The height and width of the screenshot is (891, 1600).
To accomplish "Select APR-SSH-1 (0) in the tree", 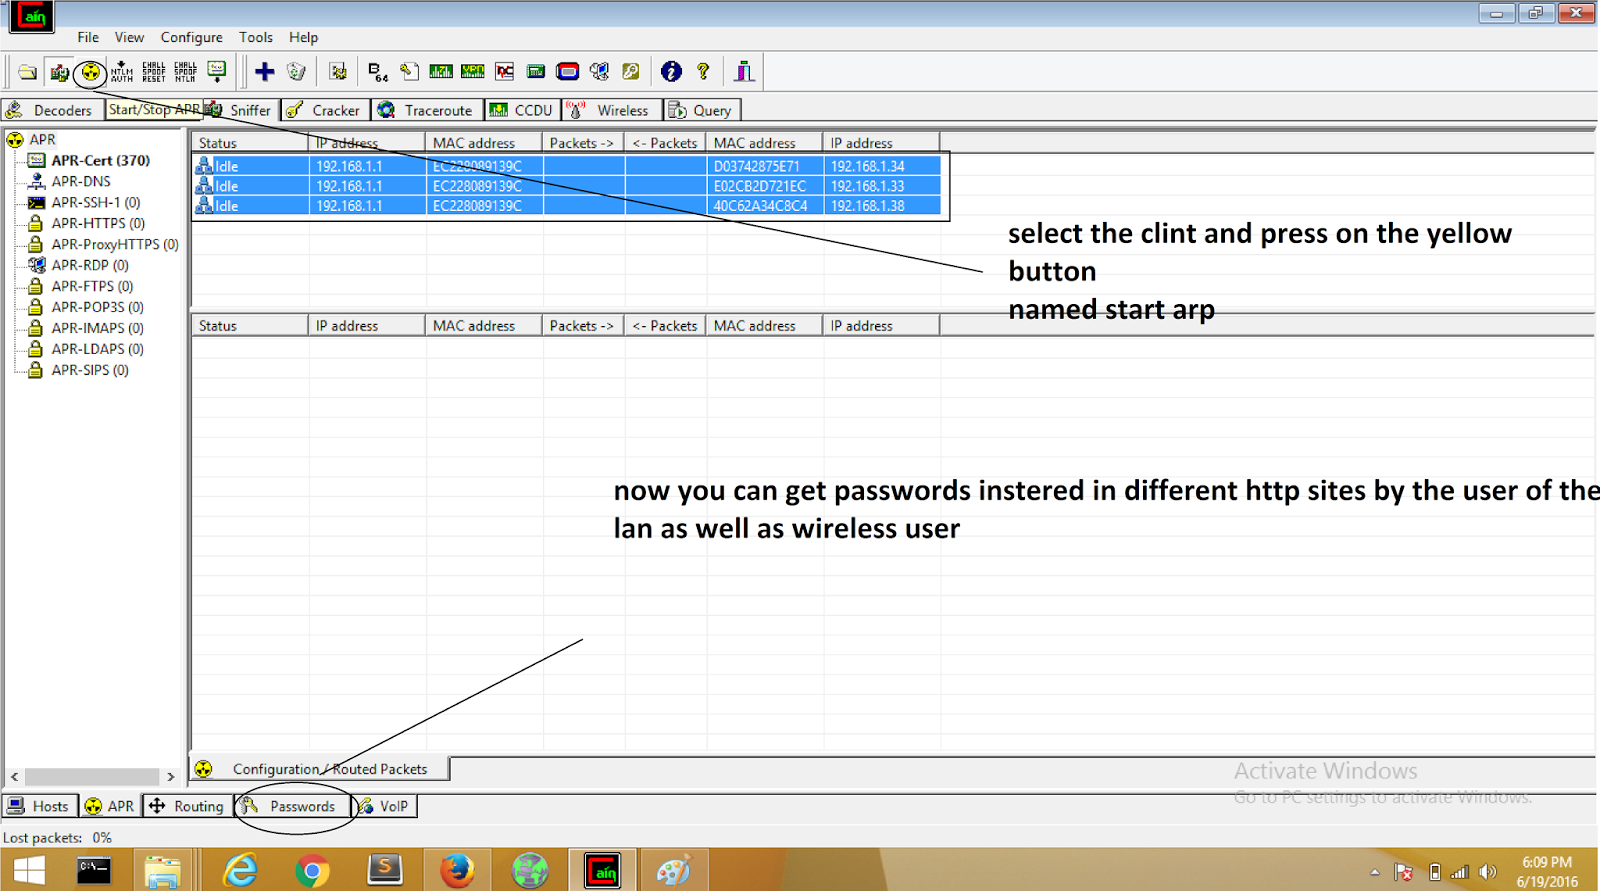I will coord(96,202).
